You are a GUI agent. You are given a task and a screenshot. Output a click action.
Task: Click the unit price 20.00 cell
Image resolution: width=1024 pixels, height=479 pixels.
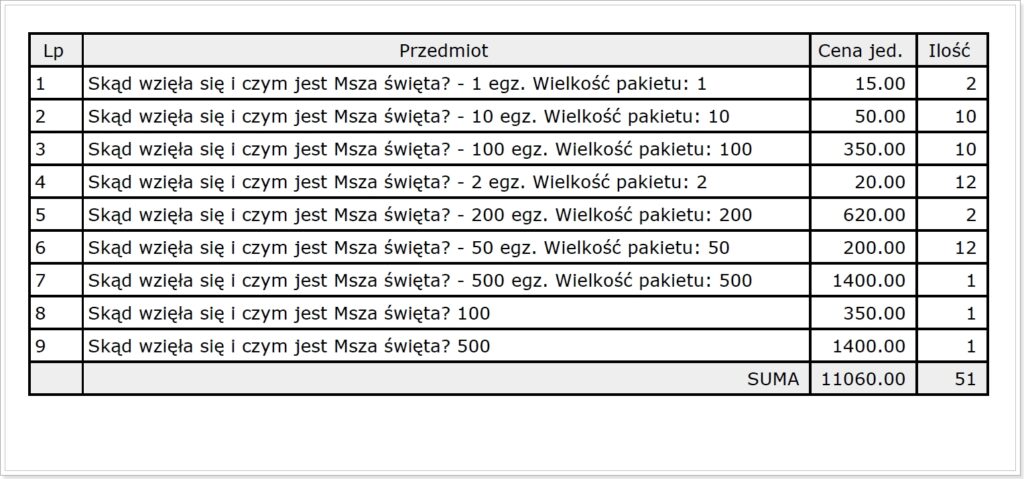click(x=863, y=182)
